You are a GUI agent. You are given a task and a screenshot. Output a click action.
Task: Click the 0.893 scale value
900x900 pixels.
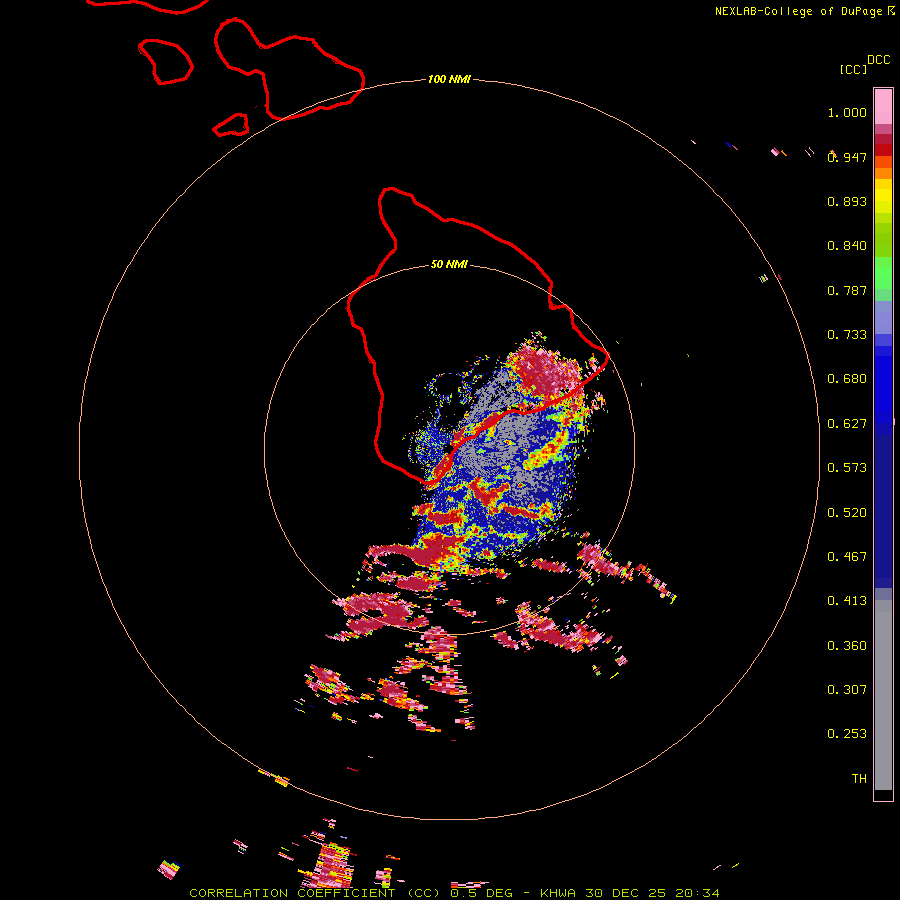[x=847, y=201]
